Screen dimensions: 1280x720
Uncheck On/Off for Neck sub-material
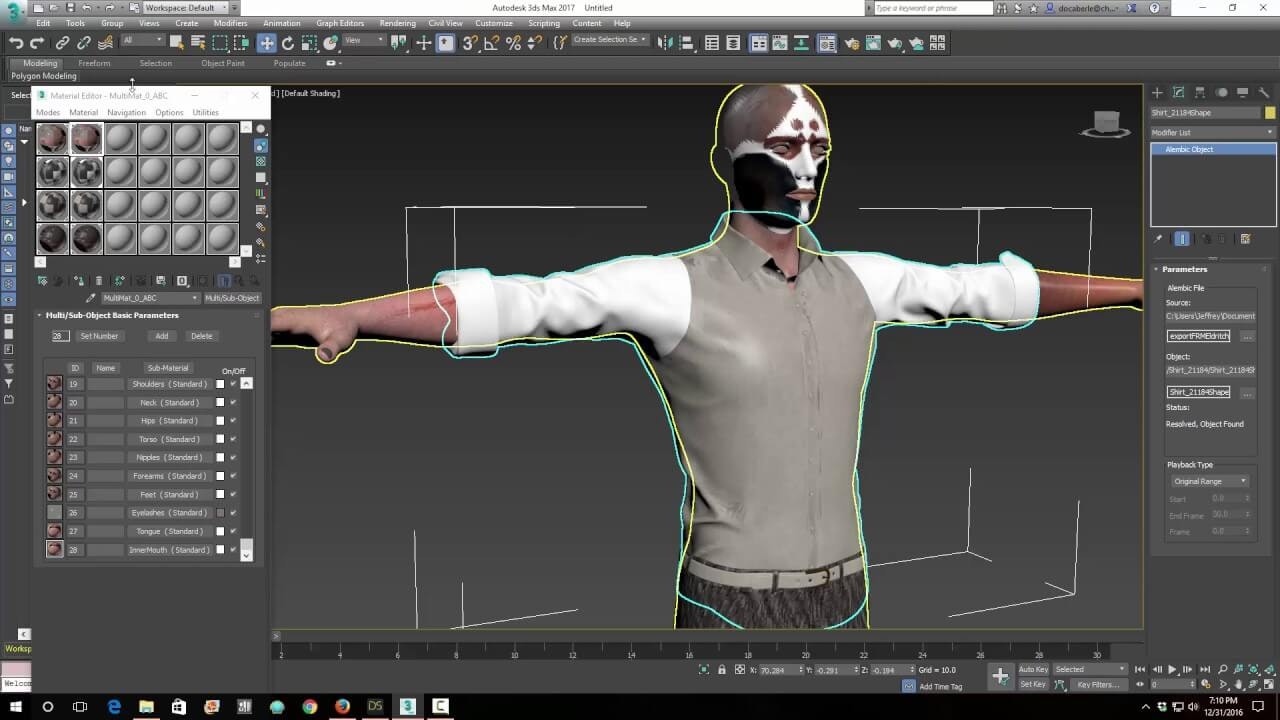233,402
